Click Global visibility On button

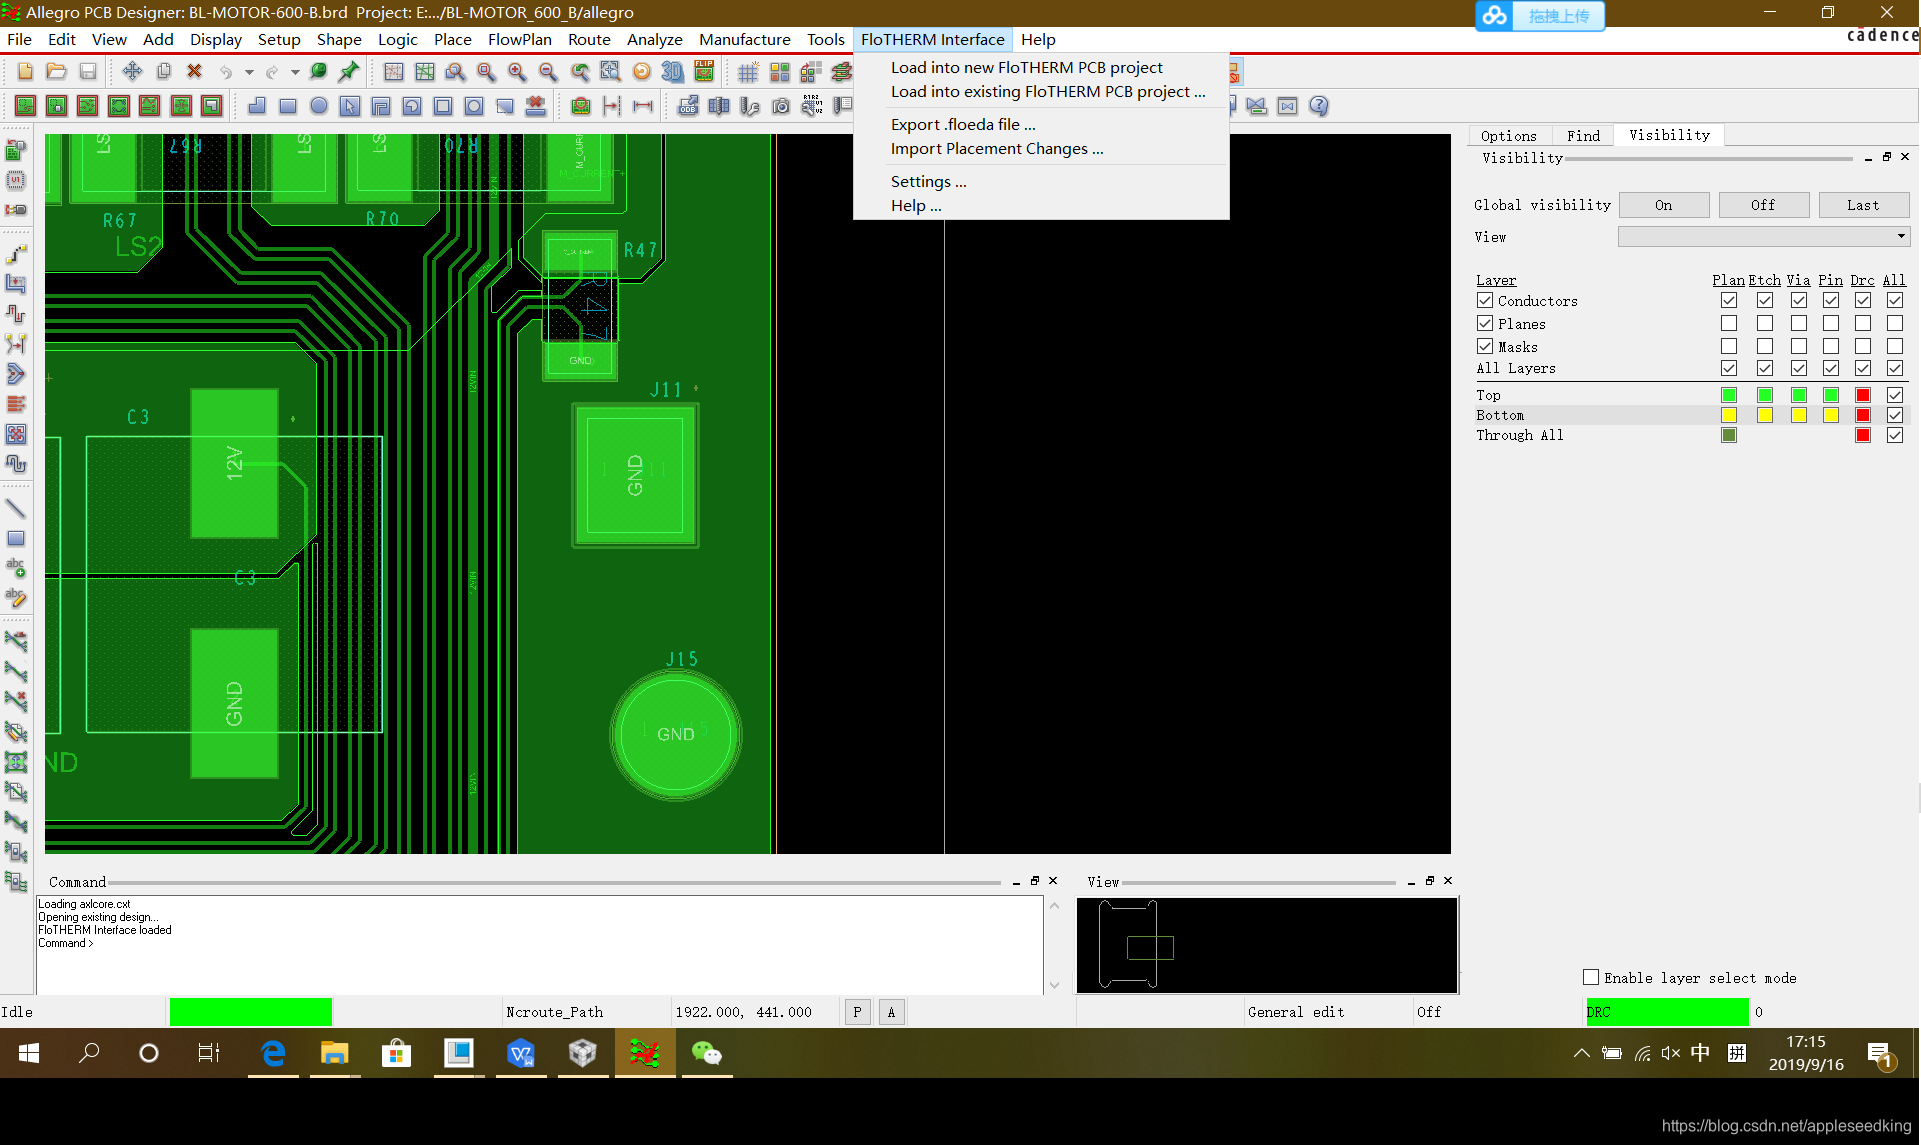point(1664,205)
